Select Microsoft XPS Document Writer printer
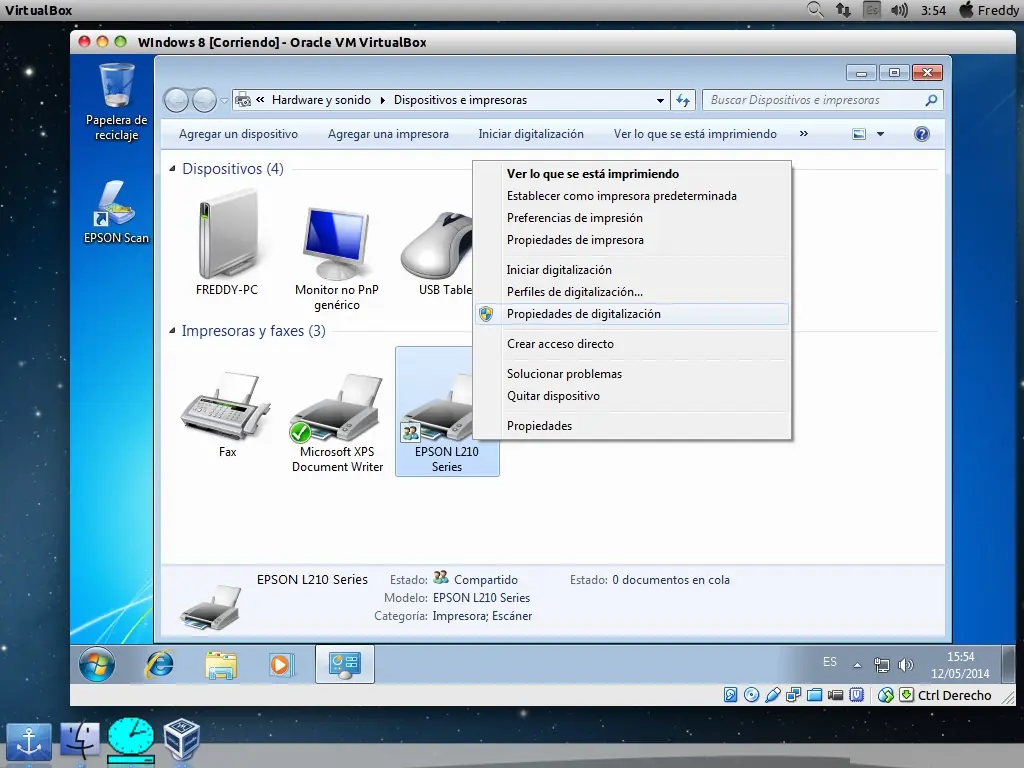 tap(337, 423)
